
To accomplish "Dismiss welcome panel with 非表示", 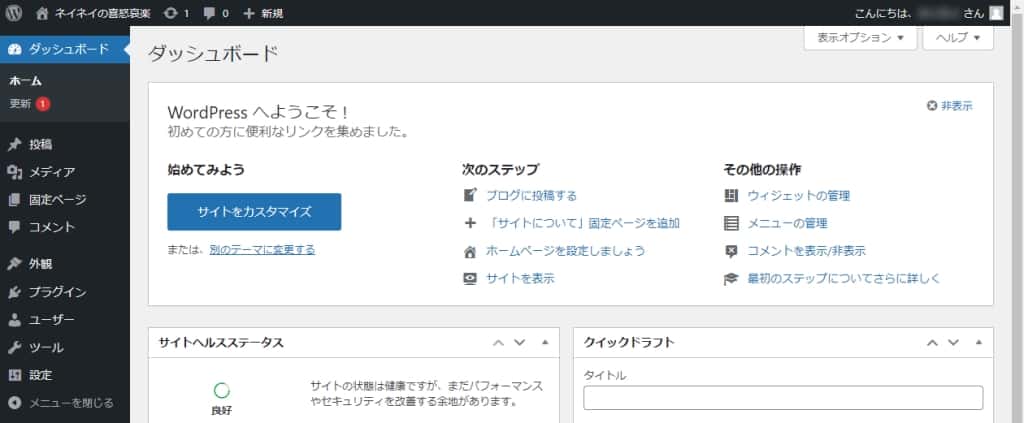I will 950,106.
